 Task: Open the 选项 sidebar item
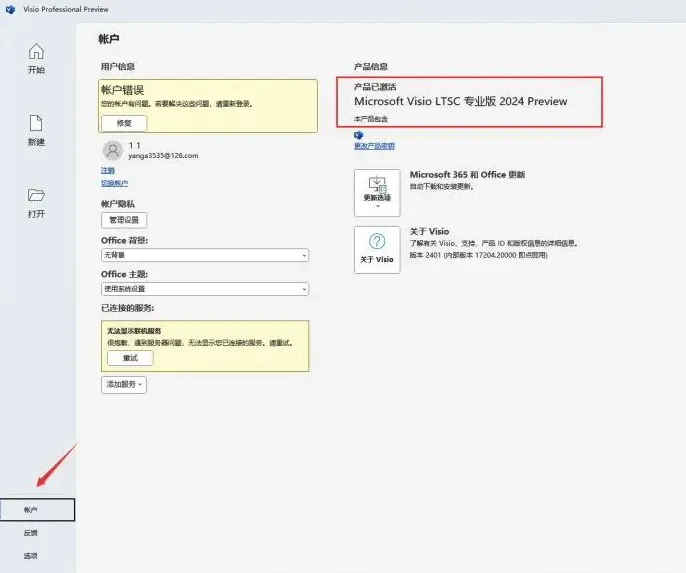click(31, 556)
